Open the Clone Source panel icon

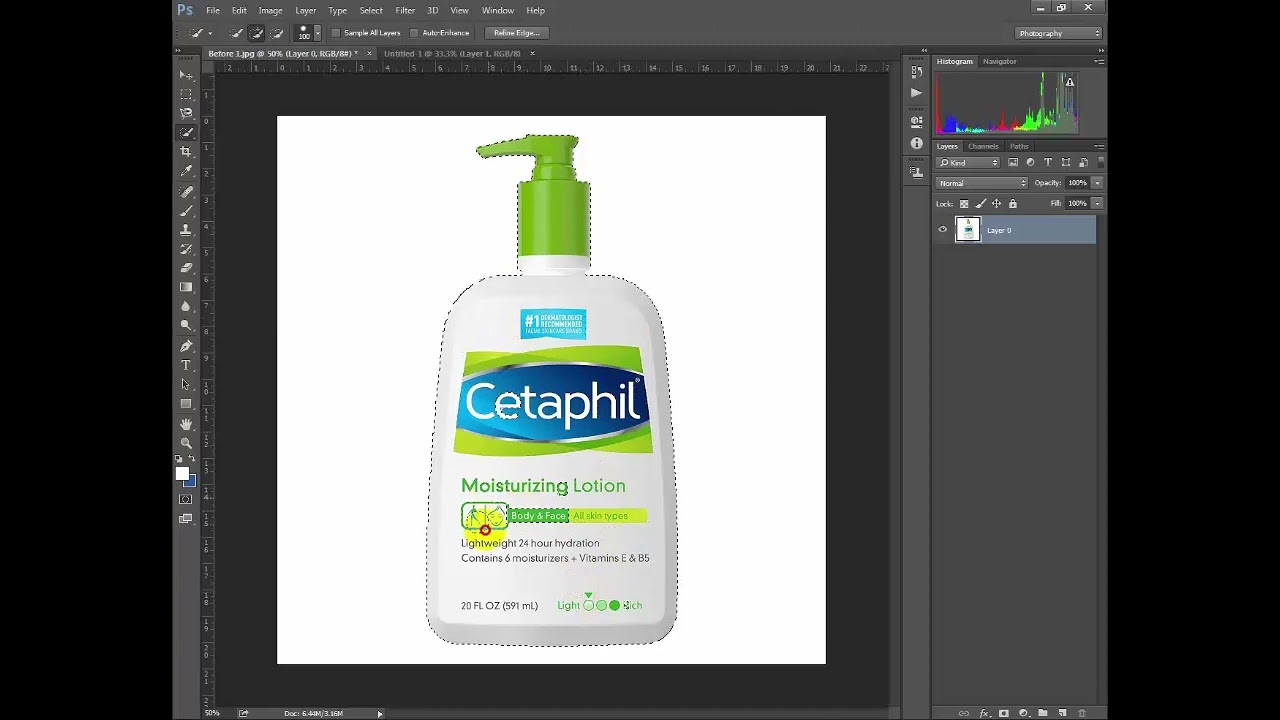click(916, 172)
